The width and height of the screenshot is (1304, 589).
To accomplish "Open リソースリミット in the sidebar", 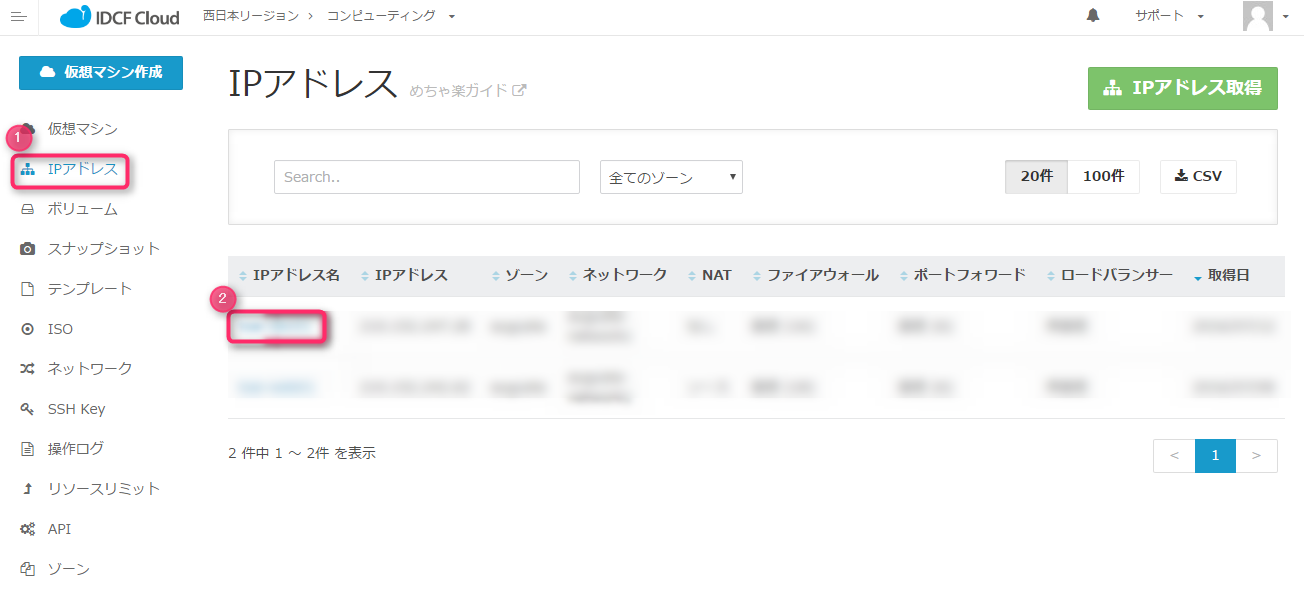I will pyautogui.click(x=103, y=489).
